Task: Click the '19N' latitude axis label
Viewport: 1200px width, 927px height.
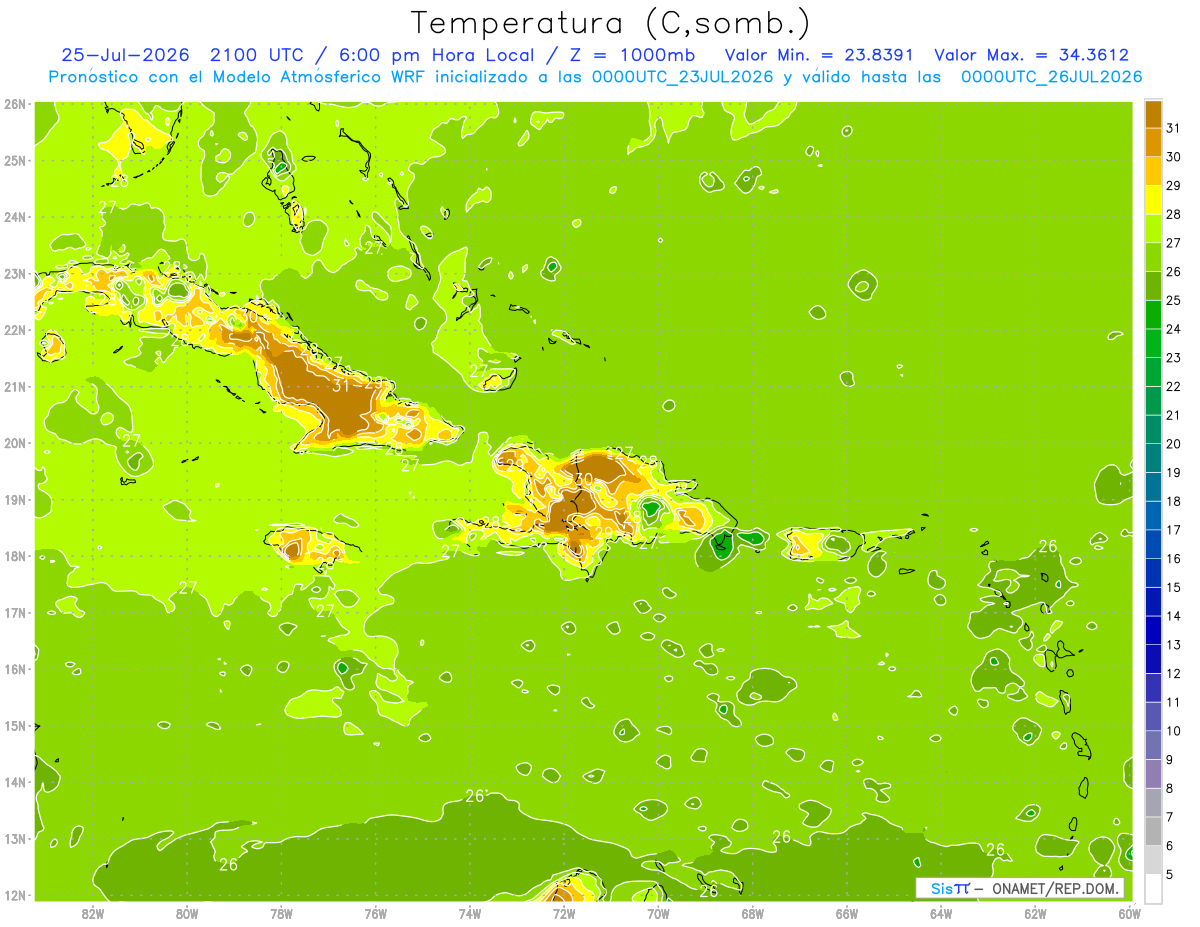Action: point(15,499)
